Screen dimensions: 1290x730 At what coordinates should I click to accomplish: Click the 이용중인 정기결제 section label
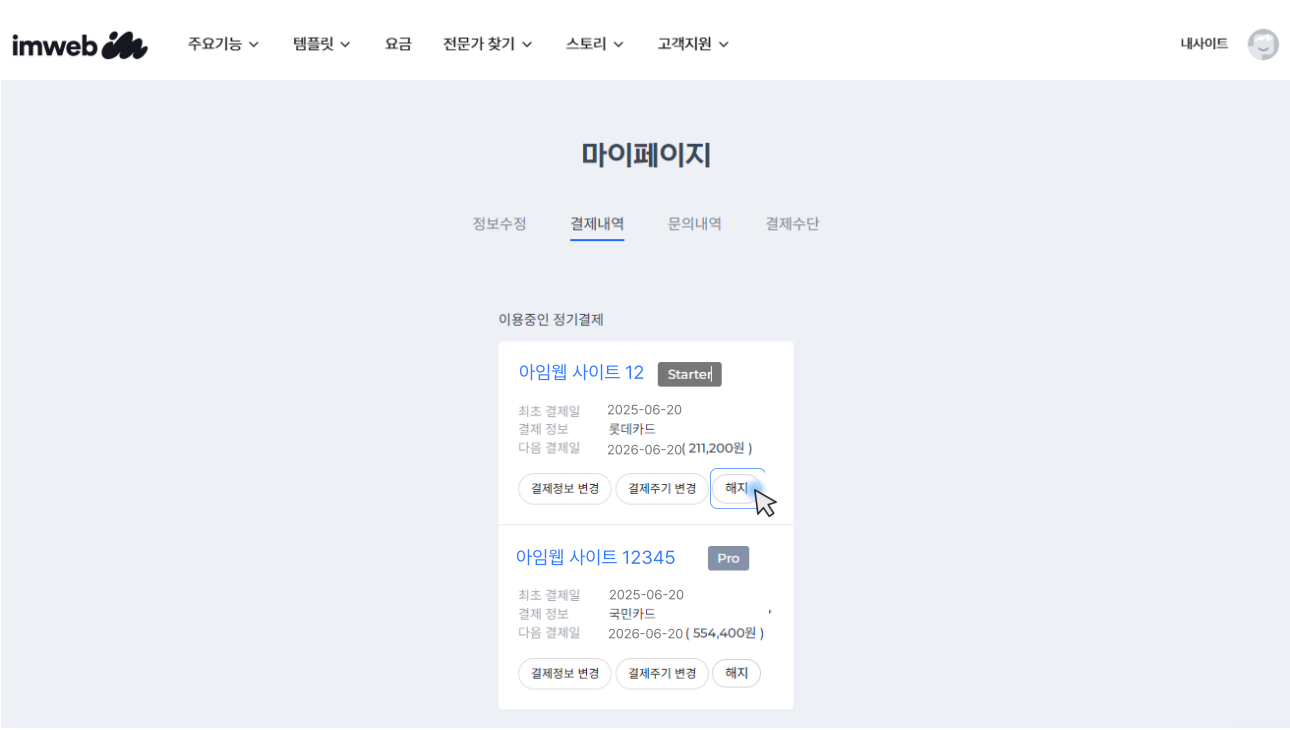(x=551, y=320)
